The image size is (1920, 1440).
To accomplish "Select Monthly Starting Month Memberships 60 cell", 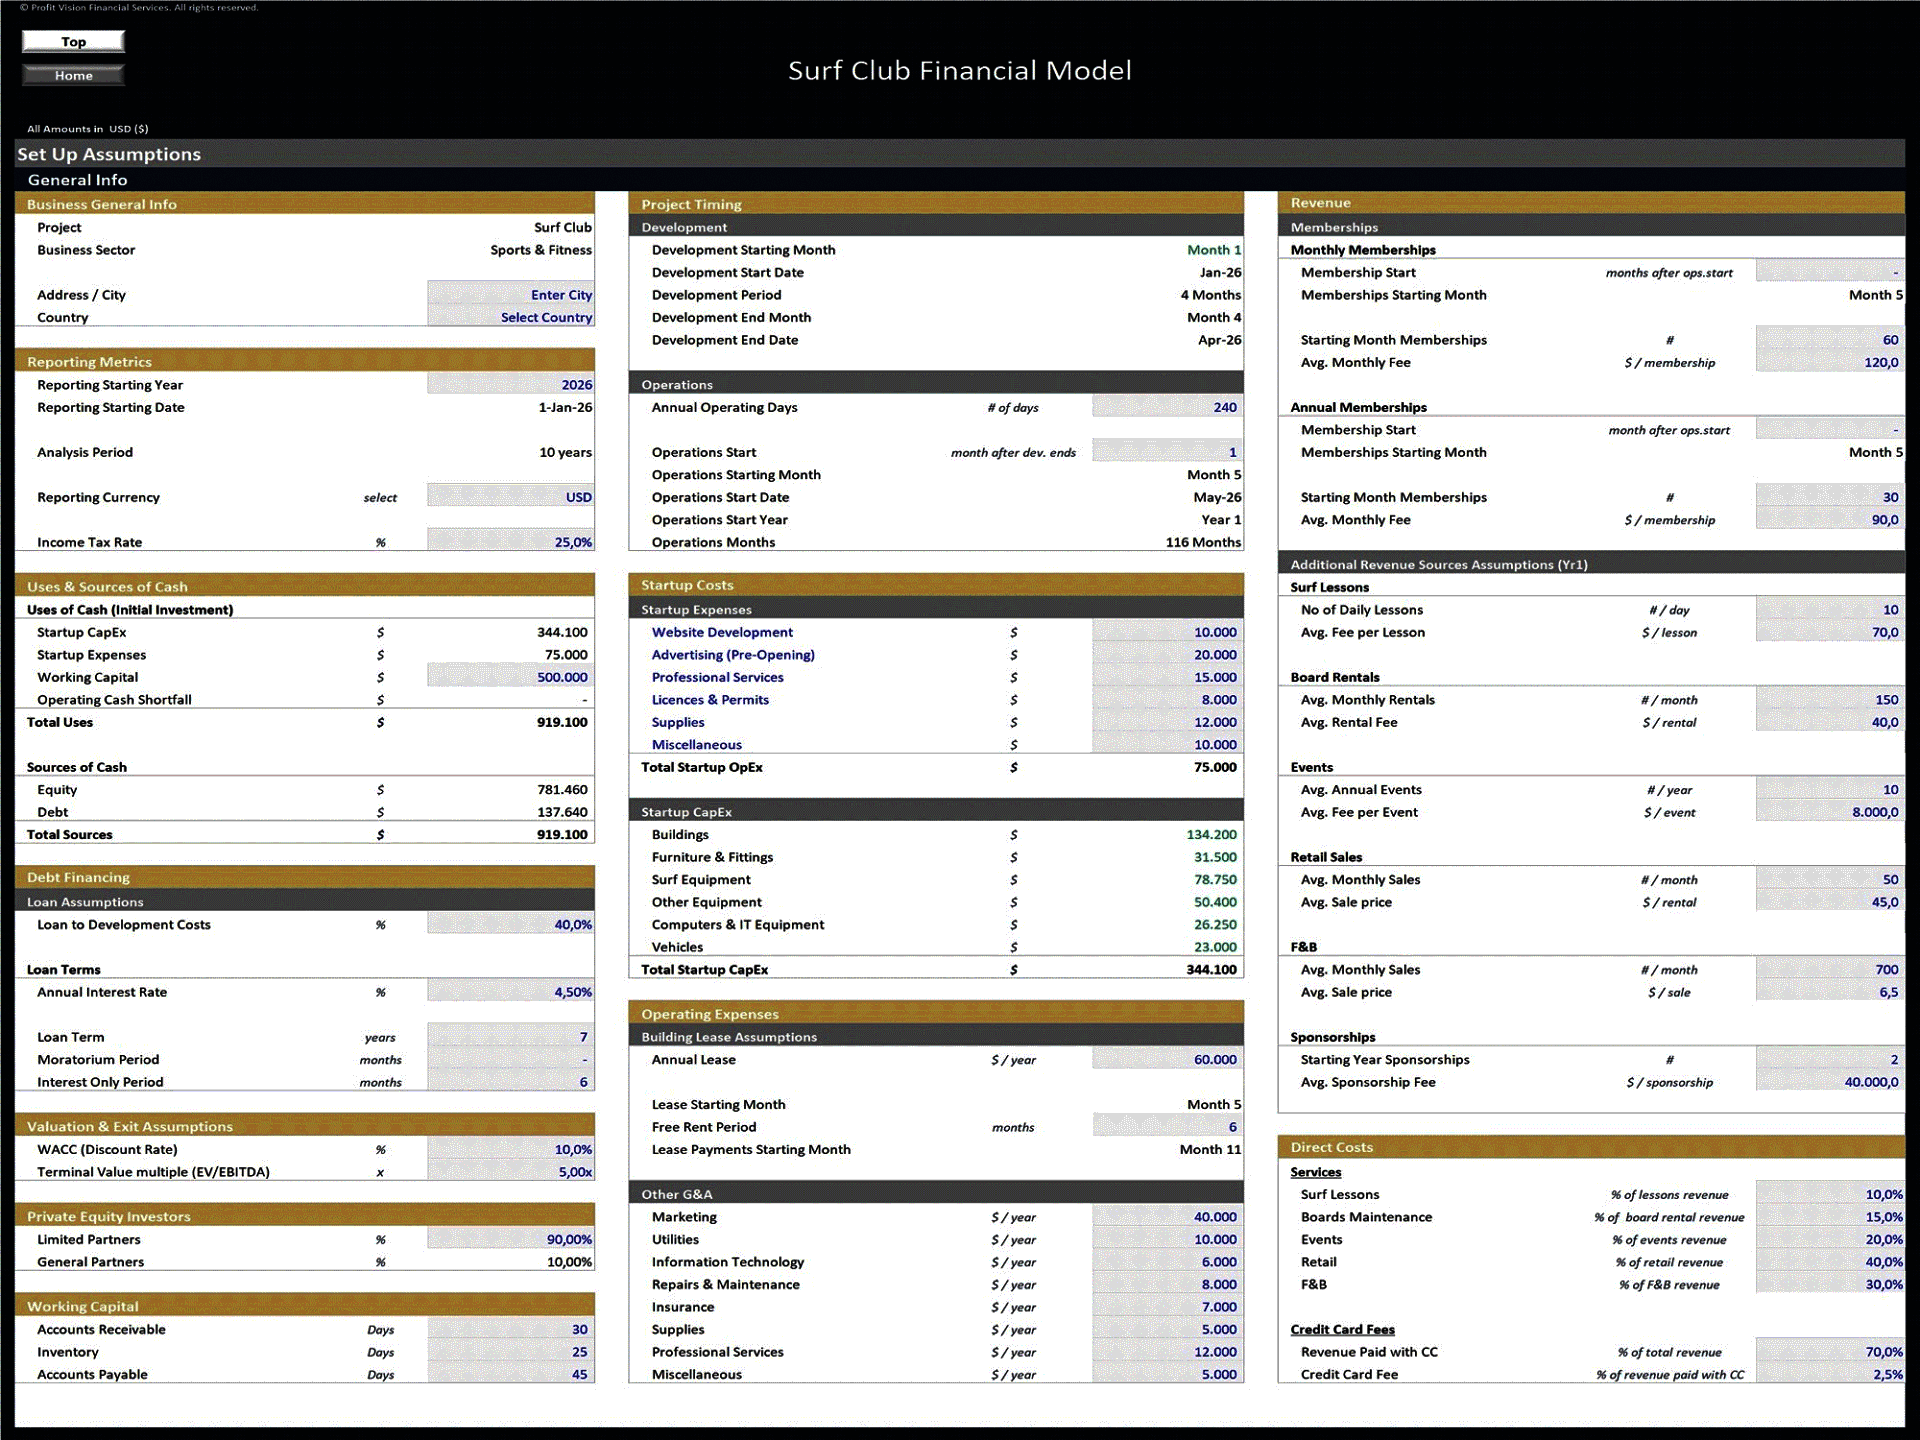I will click(1830, 339).
